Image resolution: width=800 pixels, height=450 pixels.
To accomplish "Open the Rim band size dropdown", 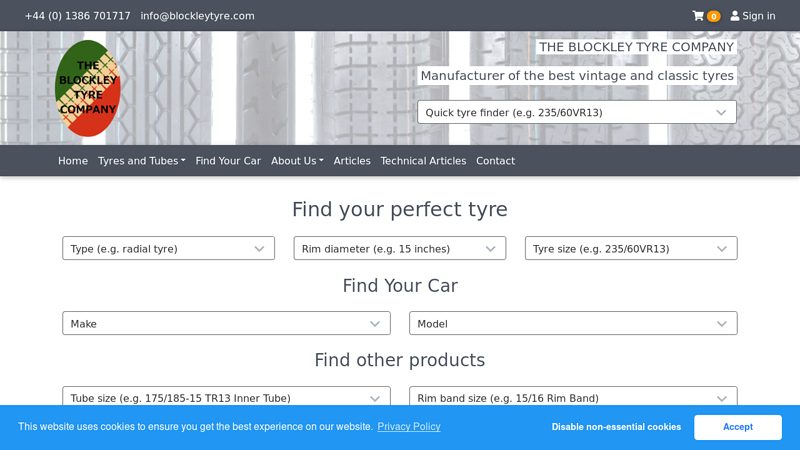I will tap(573, 396).
